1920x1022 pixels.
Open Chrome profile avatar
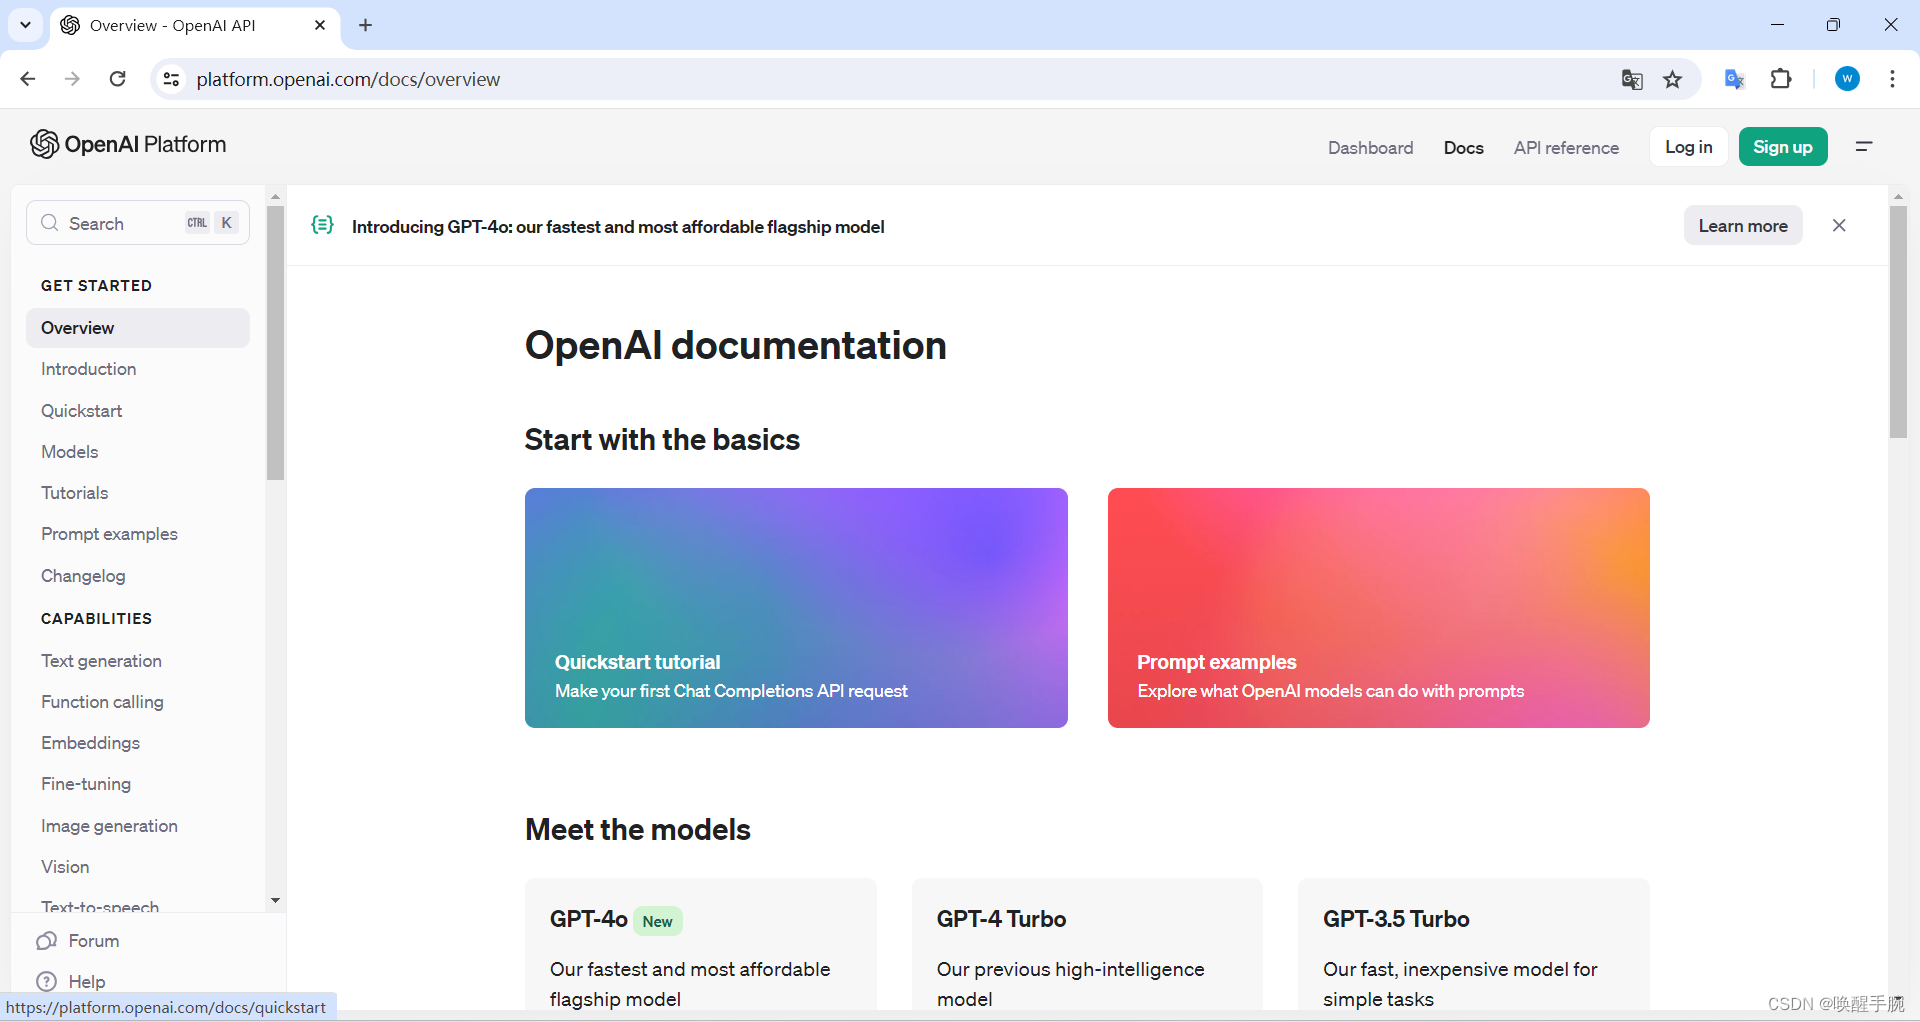(1847, 79)
